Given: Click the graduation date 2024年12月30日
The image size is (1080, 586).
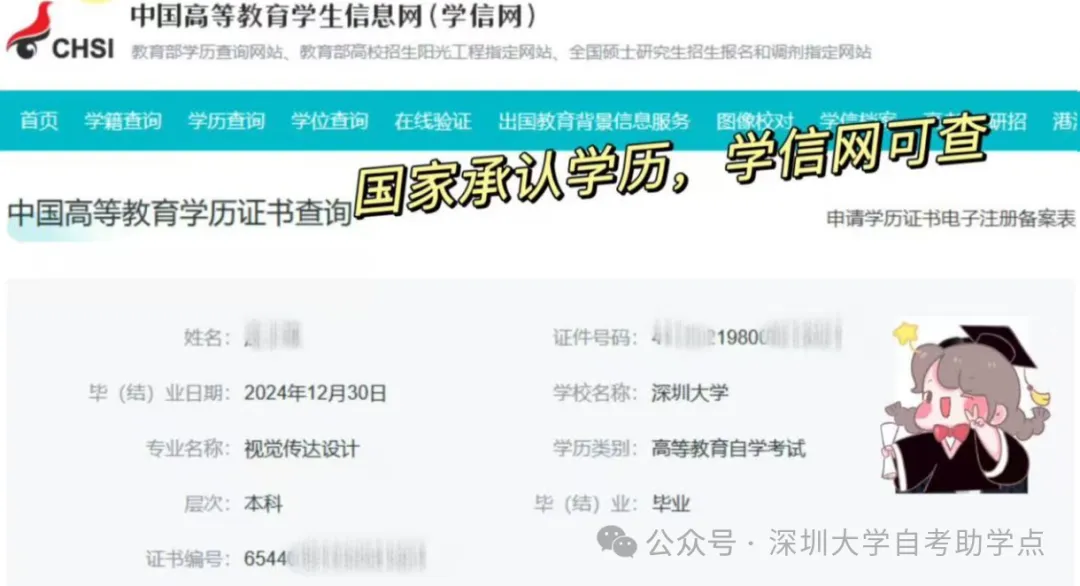Looking at the screenshot, I should [x=315, y=393].
